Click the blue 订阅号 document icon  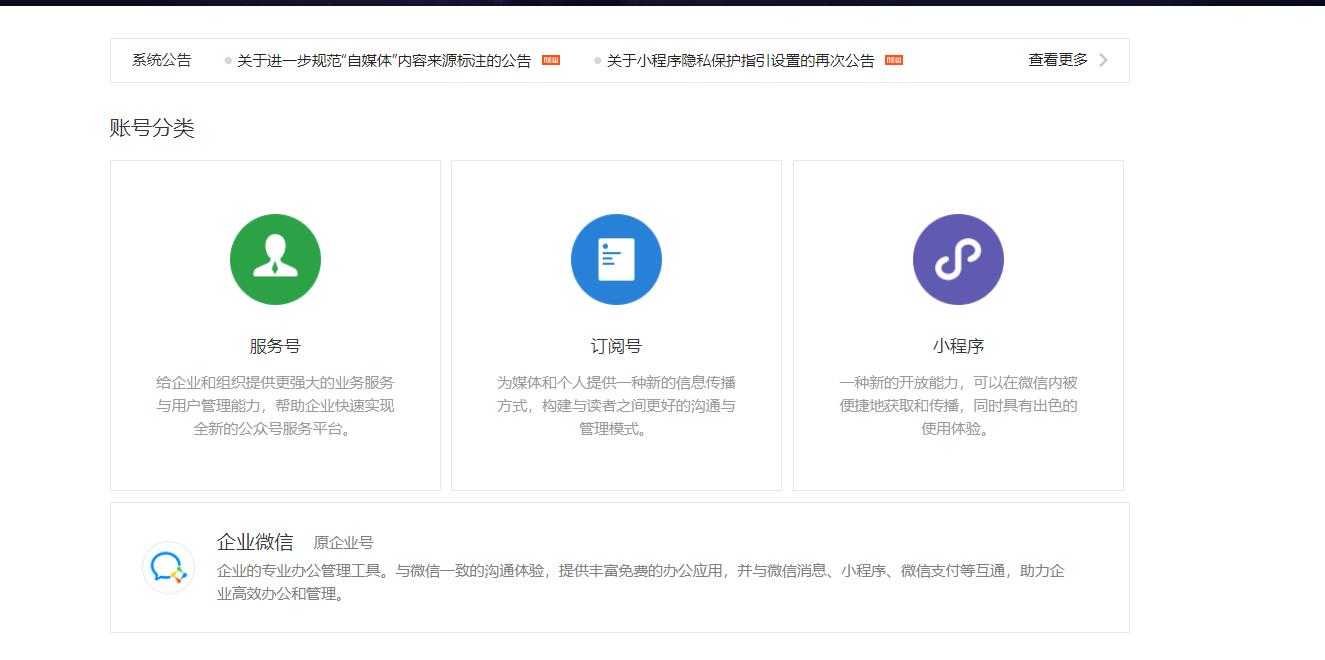(616, 259)
